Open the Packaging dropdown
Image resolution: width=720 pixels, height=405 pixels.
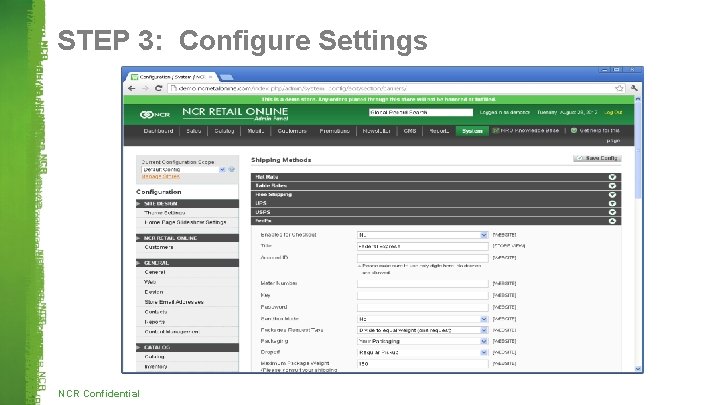[x=422, y=341]
